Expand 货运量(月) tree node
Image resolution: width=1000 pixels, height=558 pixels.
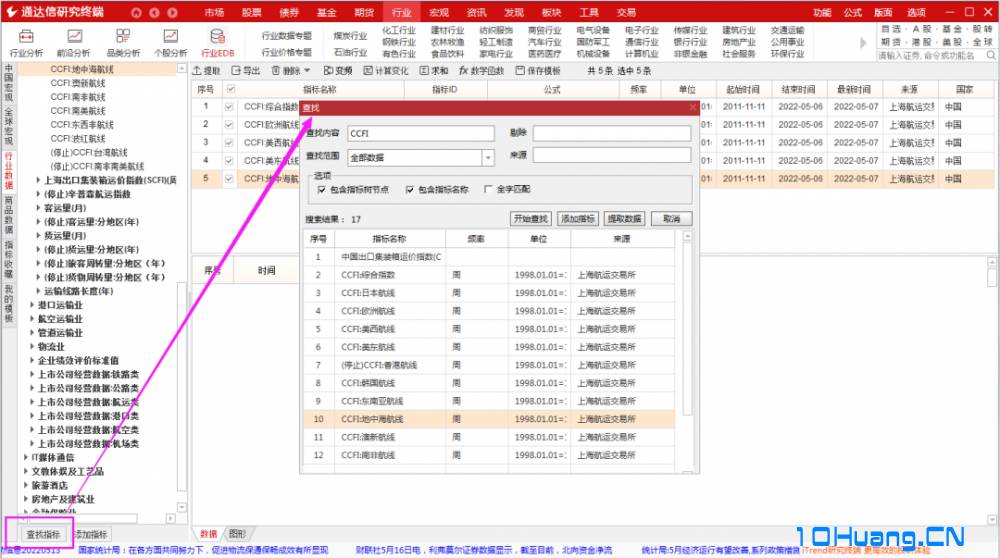pos(38,236)
